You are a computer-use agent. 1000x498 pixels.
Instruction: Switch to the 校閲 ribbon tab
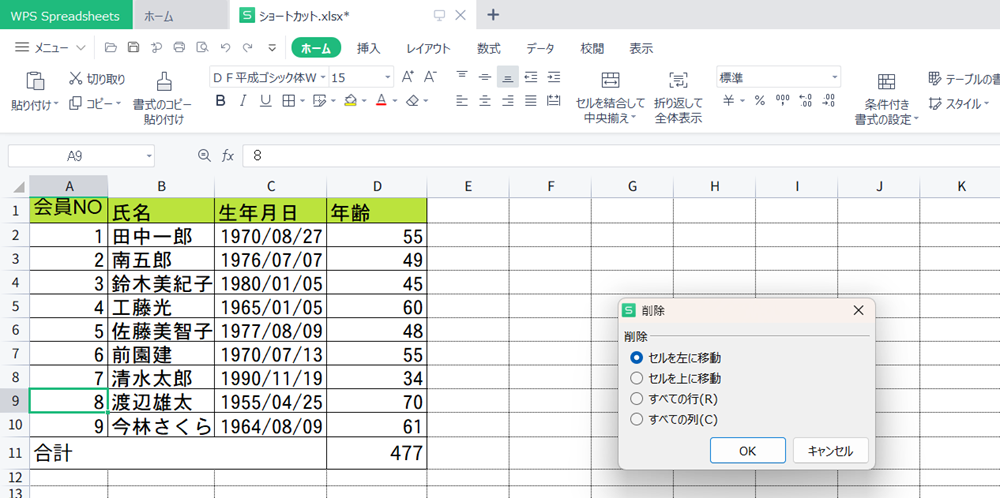point(592,48)
